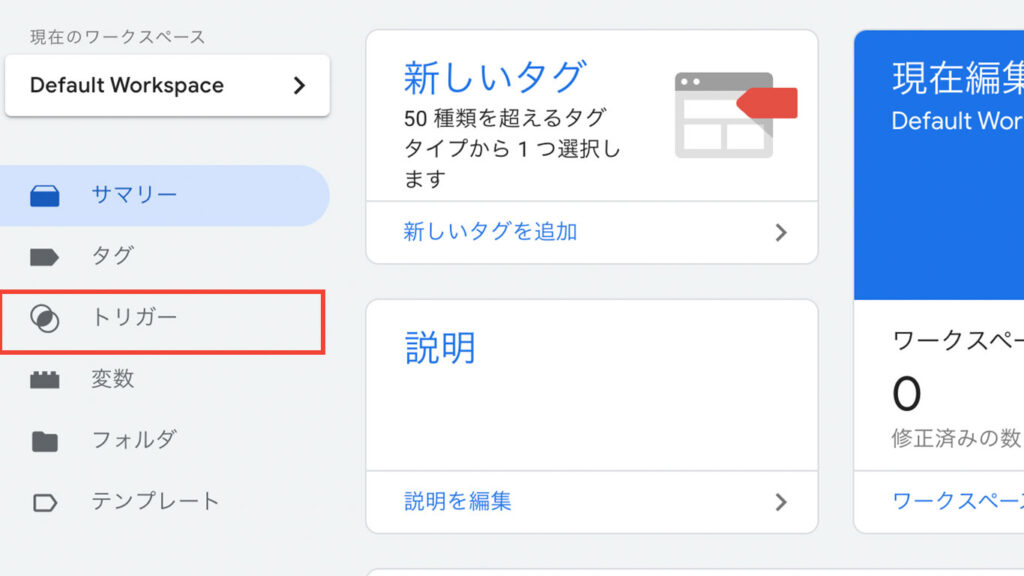Open the フォルダ section
This screenshot has width=1024, height=576.
click(x=134, y=440)
